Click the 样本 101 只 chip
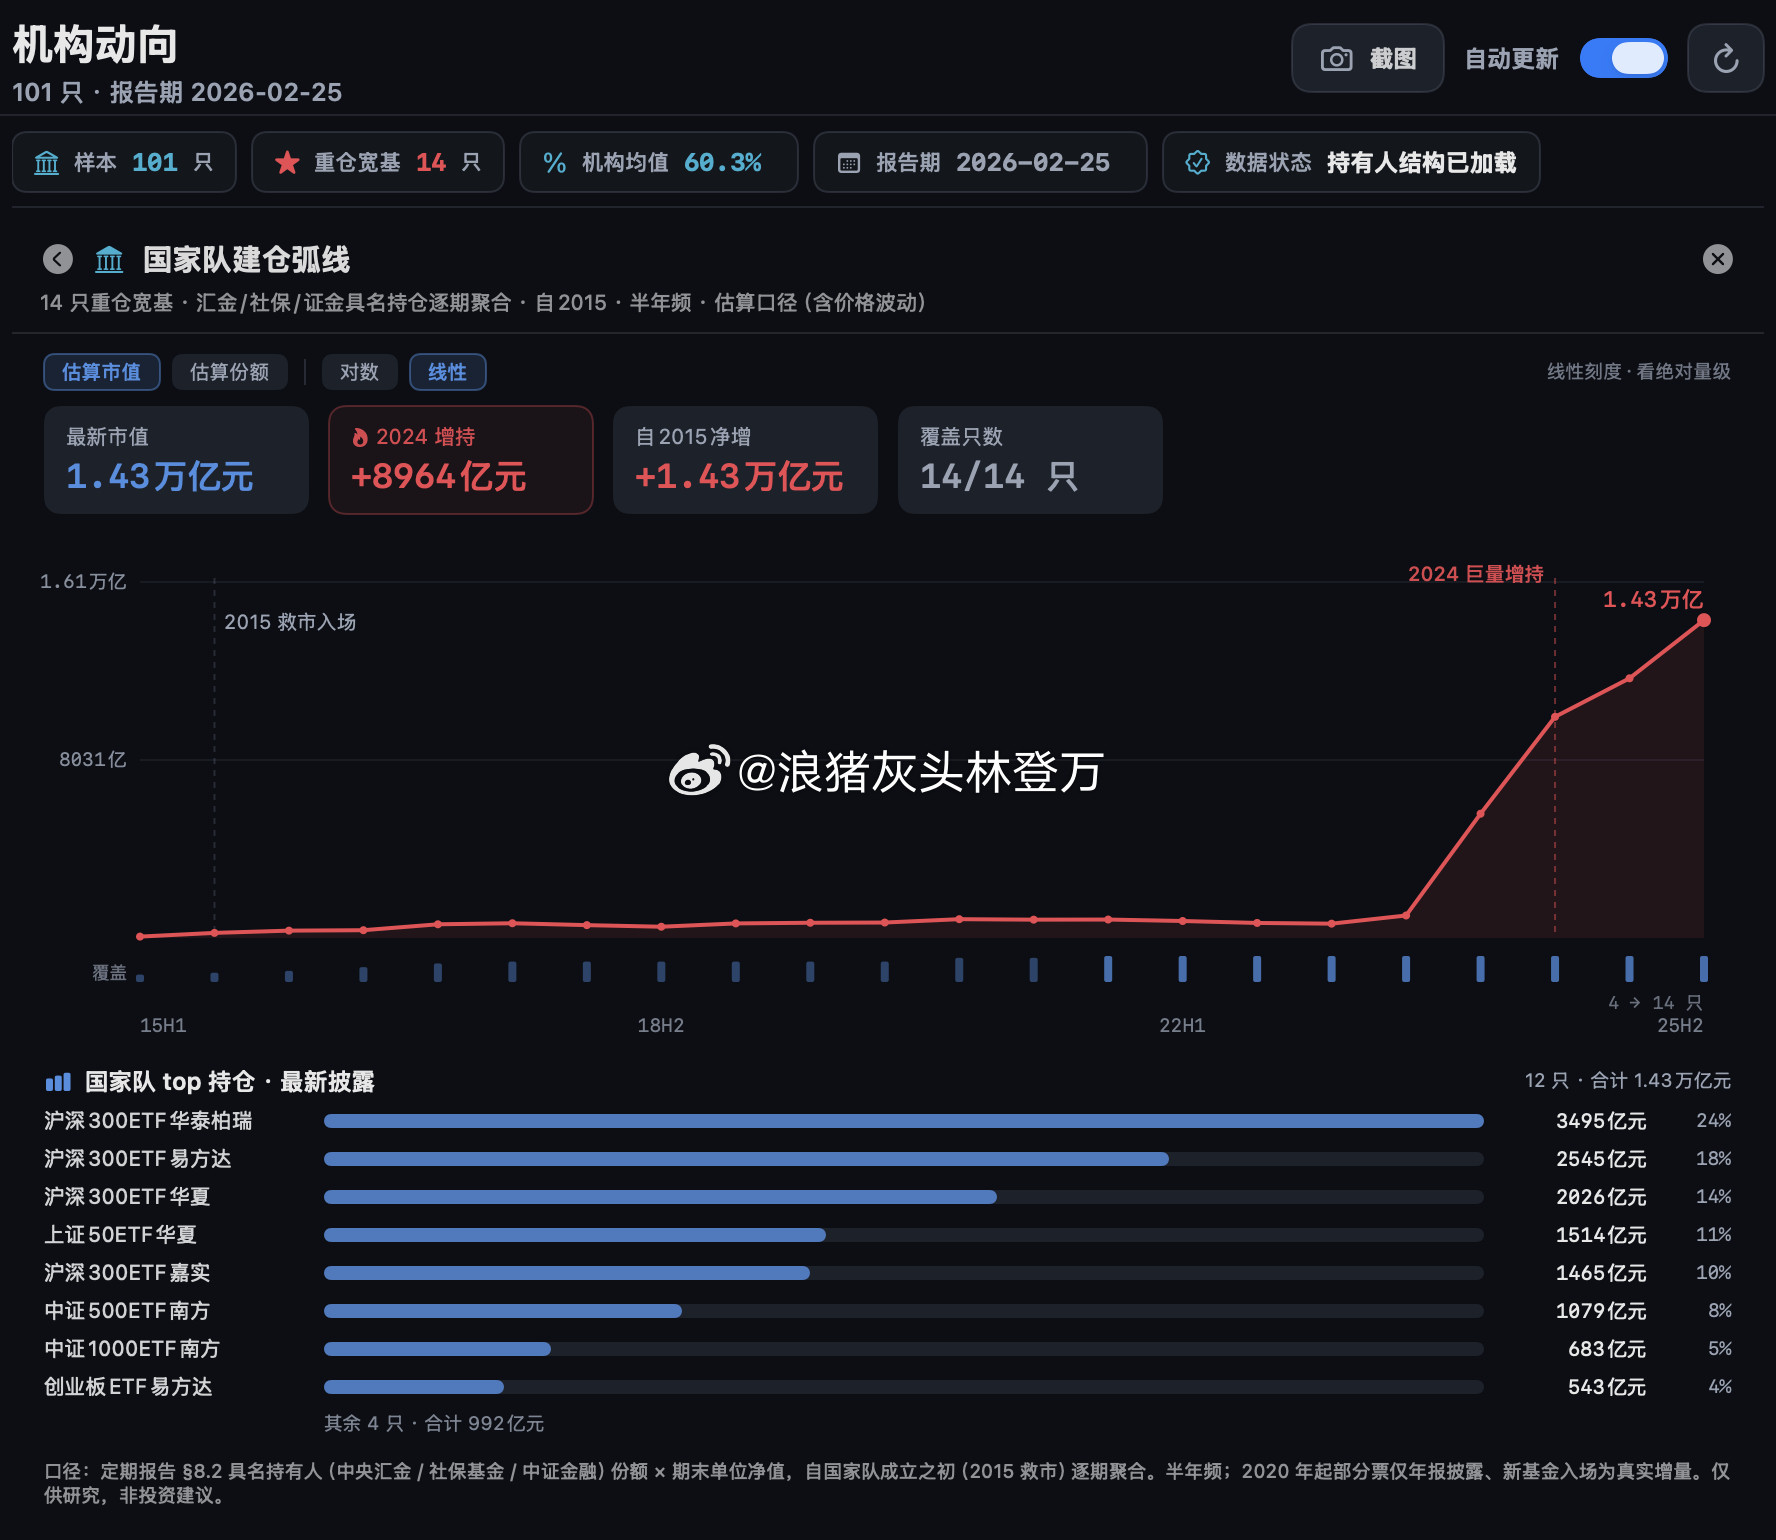Image resolution: width=1776 pixels, height=1540 pixels. pos(124,163)
